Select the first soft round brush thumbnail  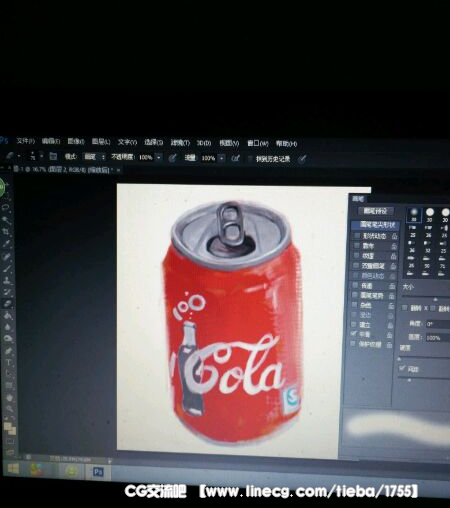coord(414,214)
